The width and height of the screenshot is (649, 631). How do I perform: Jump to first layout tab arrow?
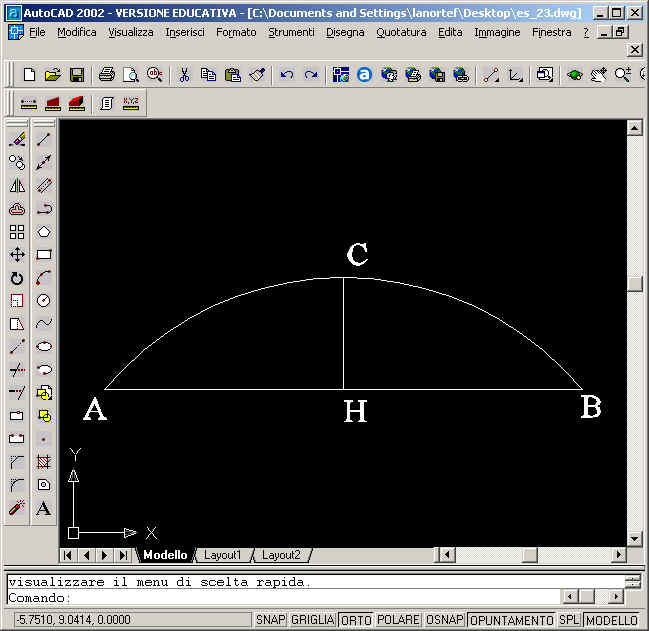68,555
